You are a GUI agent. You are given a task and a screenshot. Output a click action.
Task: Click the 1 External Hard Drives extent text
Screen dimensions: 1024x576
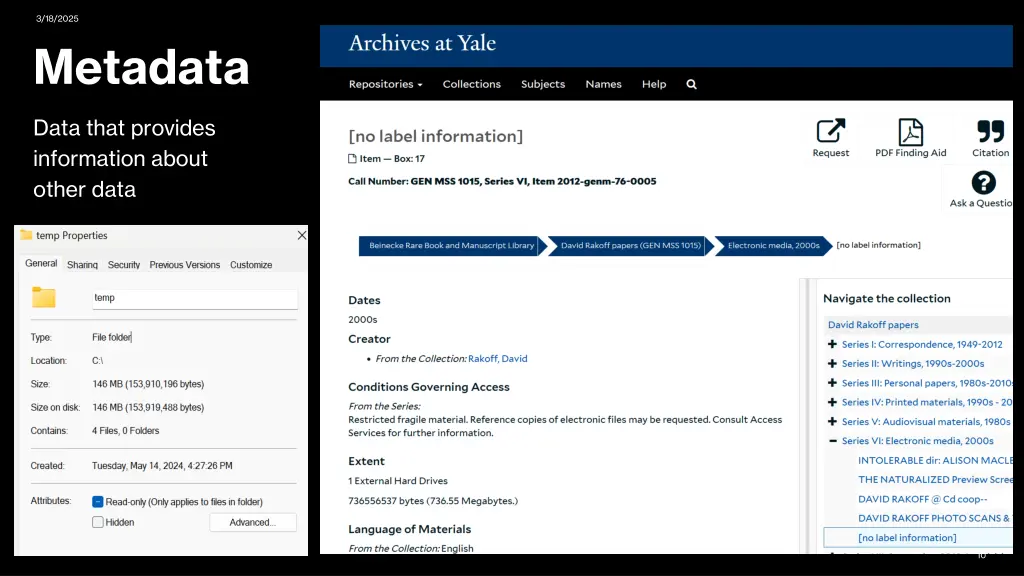398,481
